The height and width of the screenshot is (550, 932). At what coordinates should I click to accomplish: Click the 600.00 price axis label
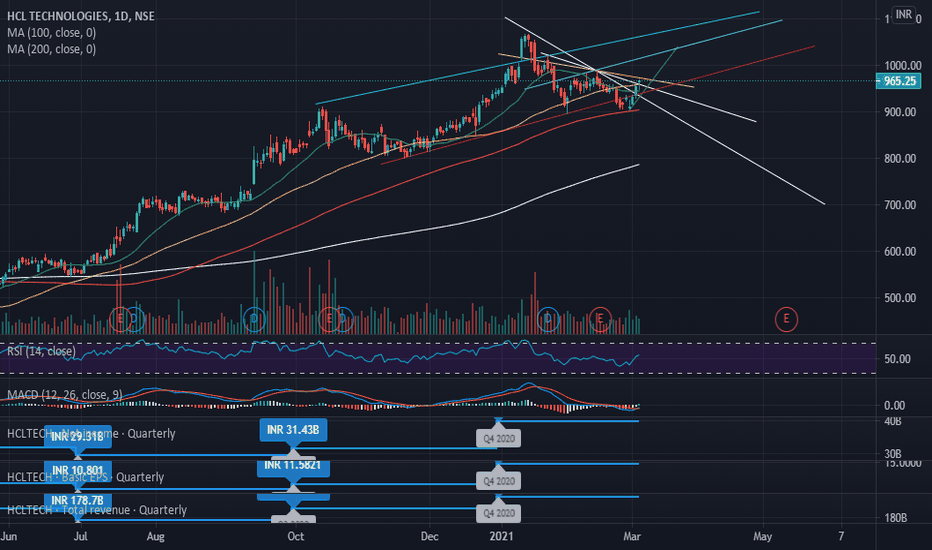click(900, 252)
